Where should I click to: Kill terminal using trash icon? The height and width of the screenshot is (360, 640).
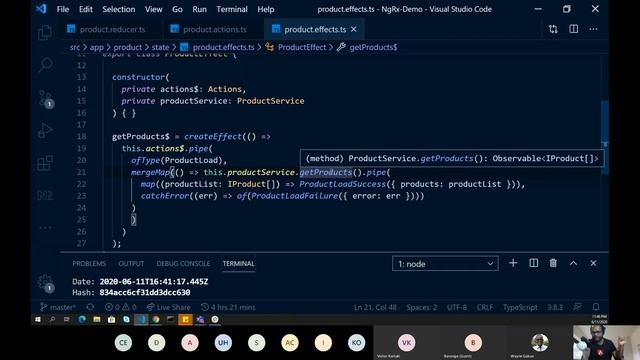(553, 263)
